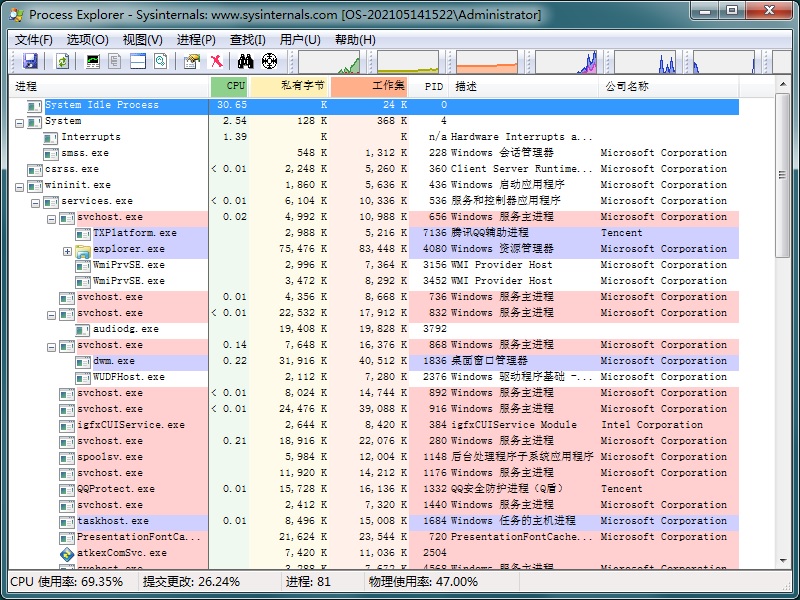Collapse the services.exe tree node

pyautogui.click(x=35, y=203)
